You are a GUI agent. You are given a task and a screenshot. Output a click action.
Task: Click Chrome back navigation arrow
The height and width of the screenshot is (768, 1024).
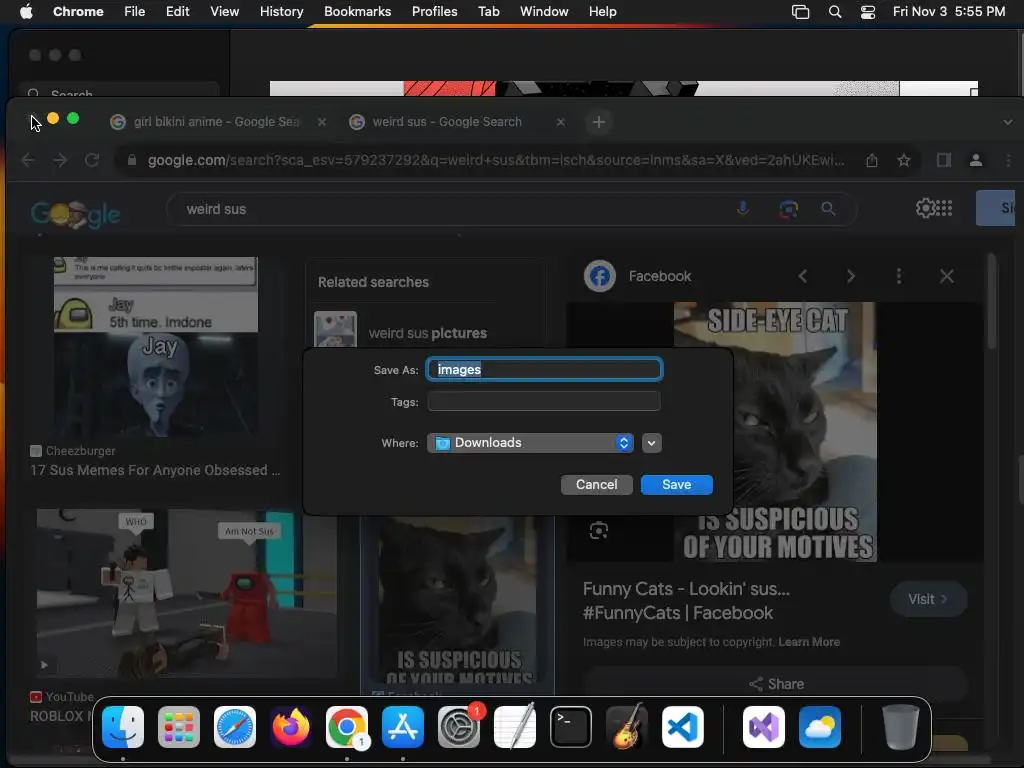pyautogui.click(x=28, y=160)
